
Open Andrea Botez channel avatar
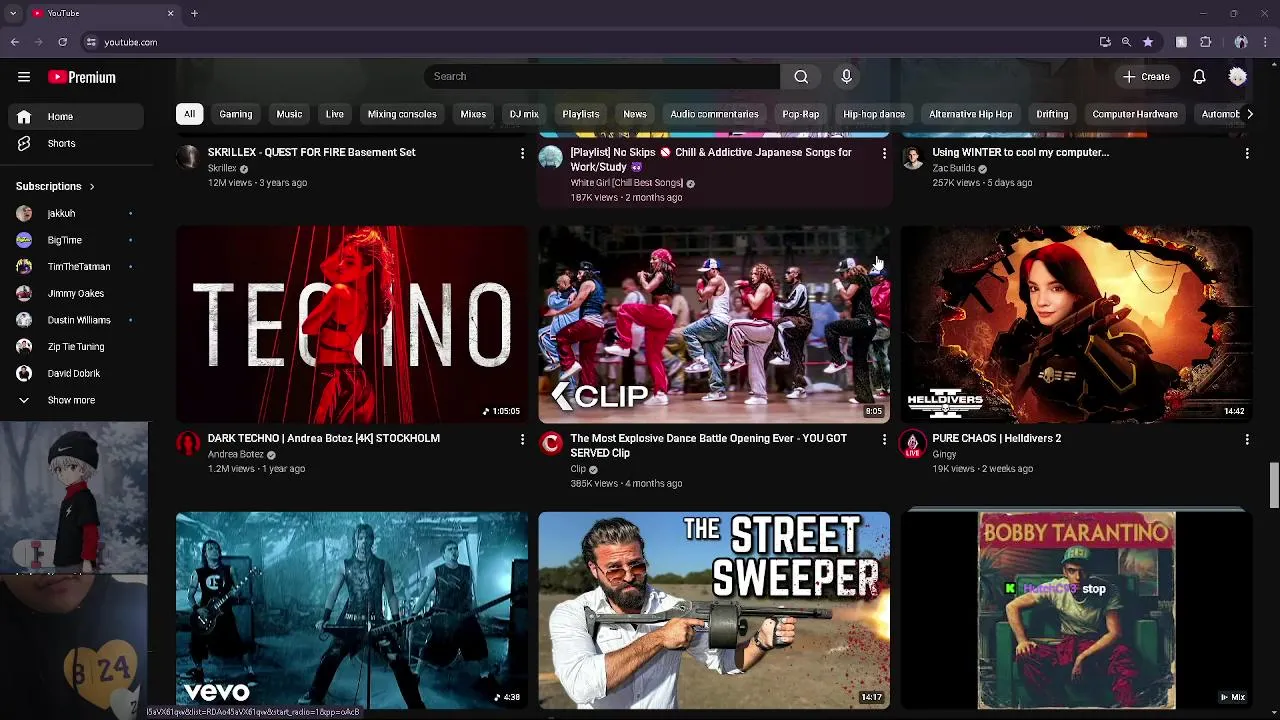click(x=188, y=443)
